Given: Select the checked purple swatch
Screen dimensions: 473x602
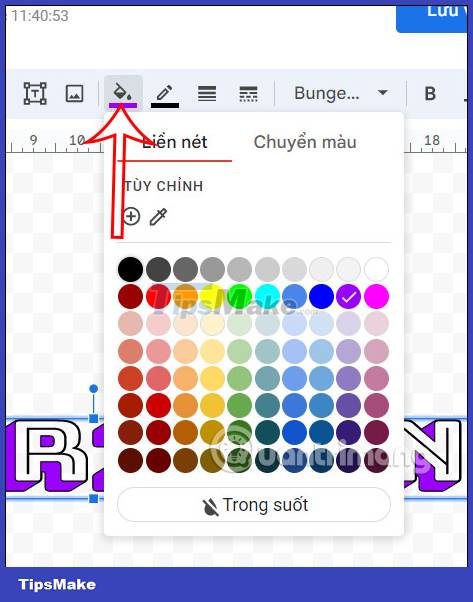Looking at the screenshot, I should pos(349,296).
